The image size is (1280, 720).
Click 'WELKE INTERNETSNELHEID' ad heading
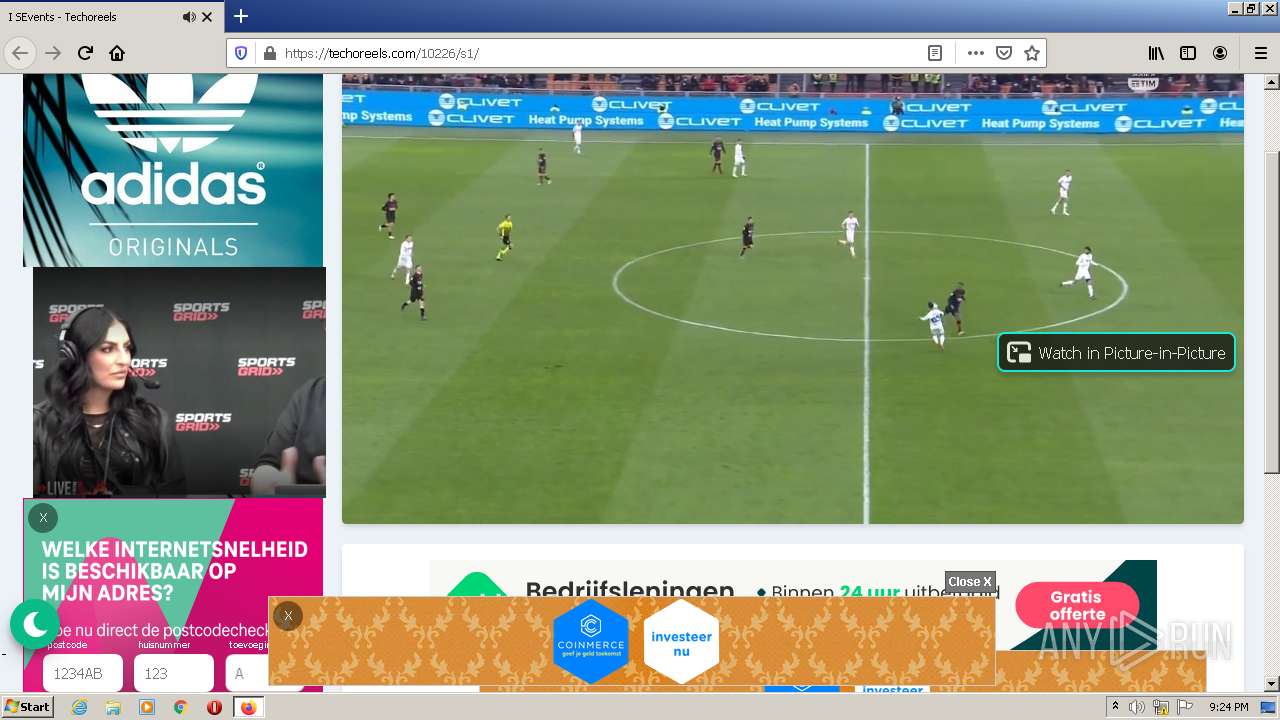coord(175,549)
